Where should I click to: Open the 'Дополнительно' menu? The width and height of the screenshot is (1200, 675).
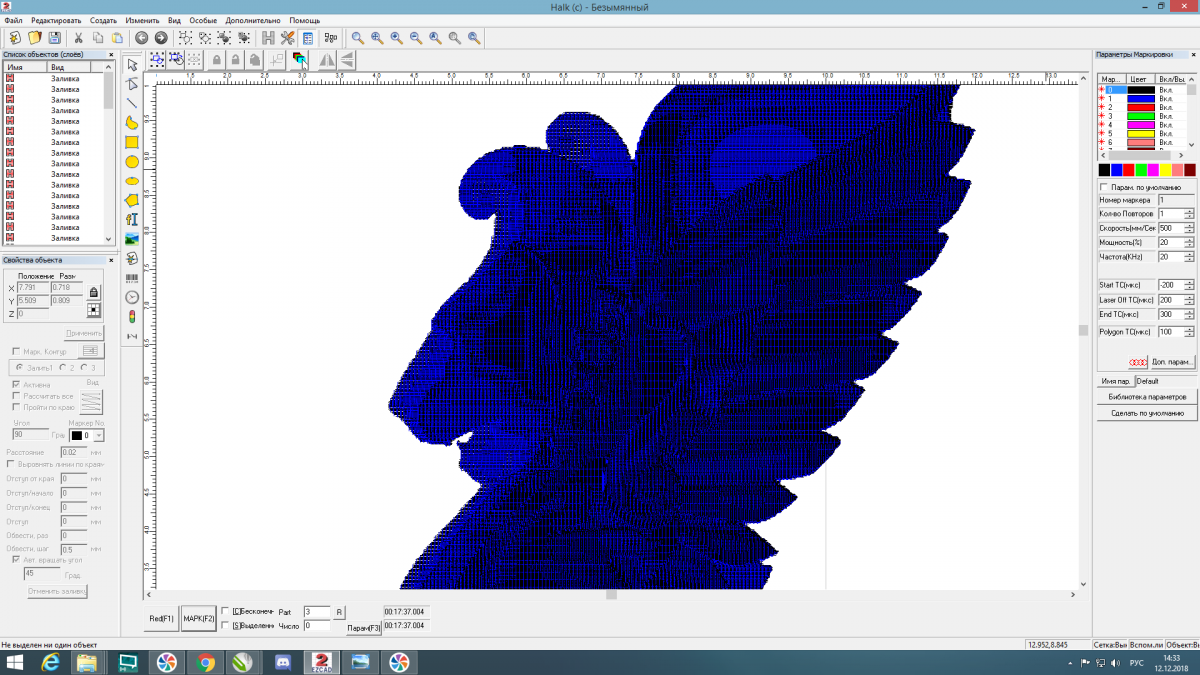coord(253,20)
